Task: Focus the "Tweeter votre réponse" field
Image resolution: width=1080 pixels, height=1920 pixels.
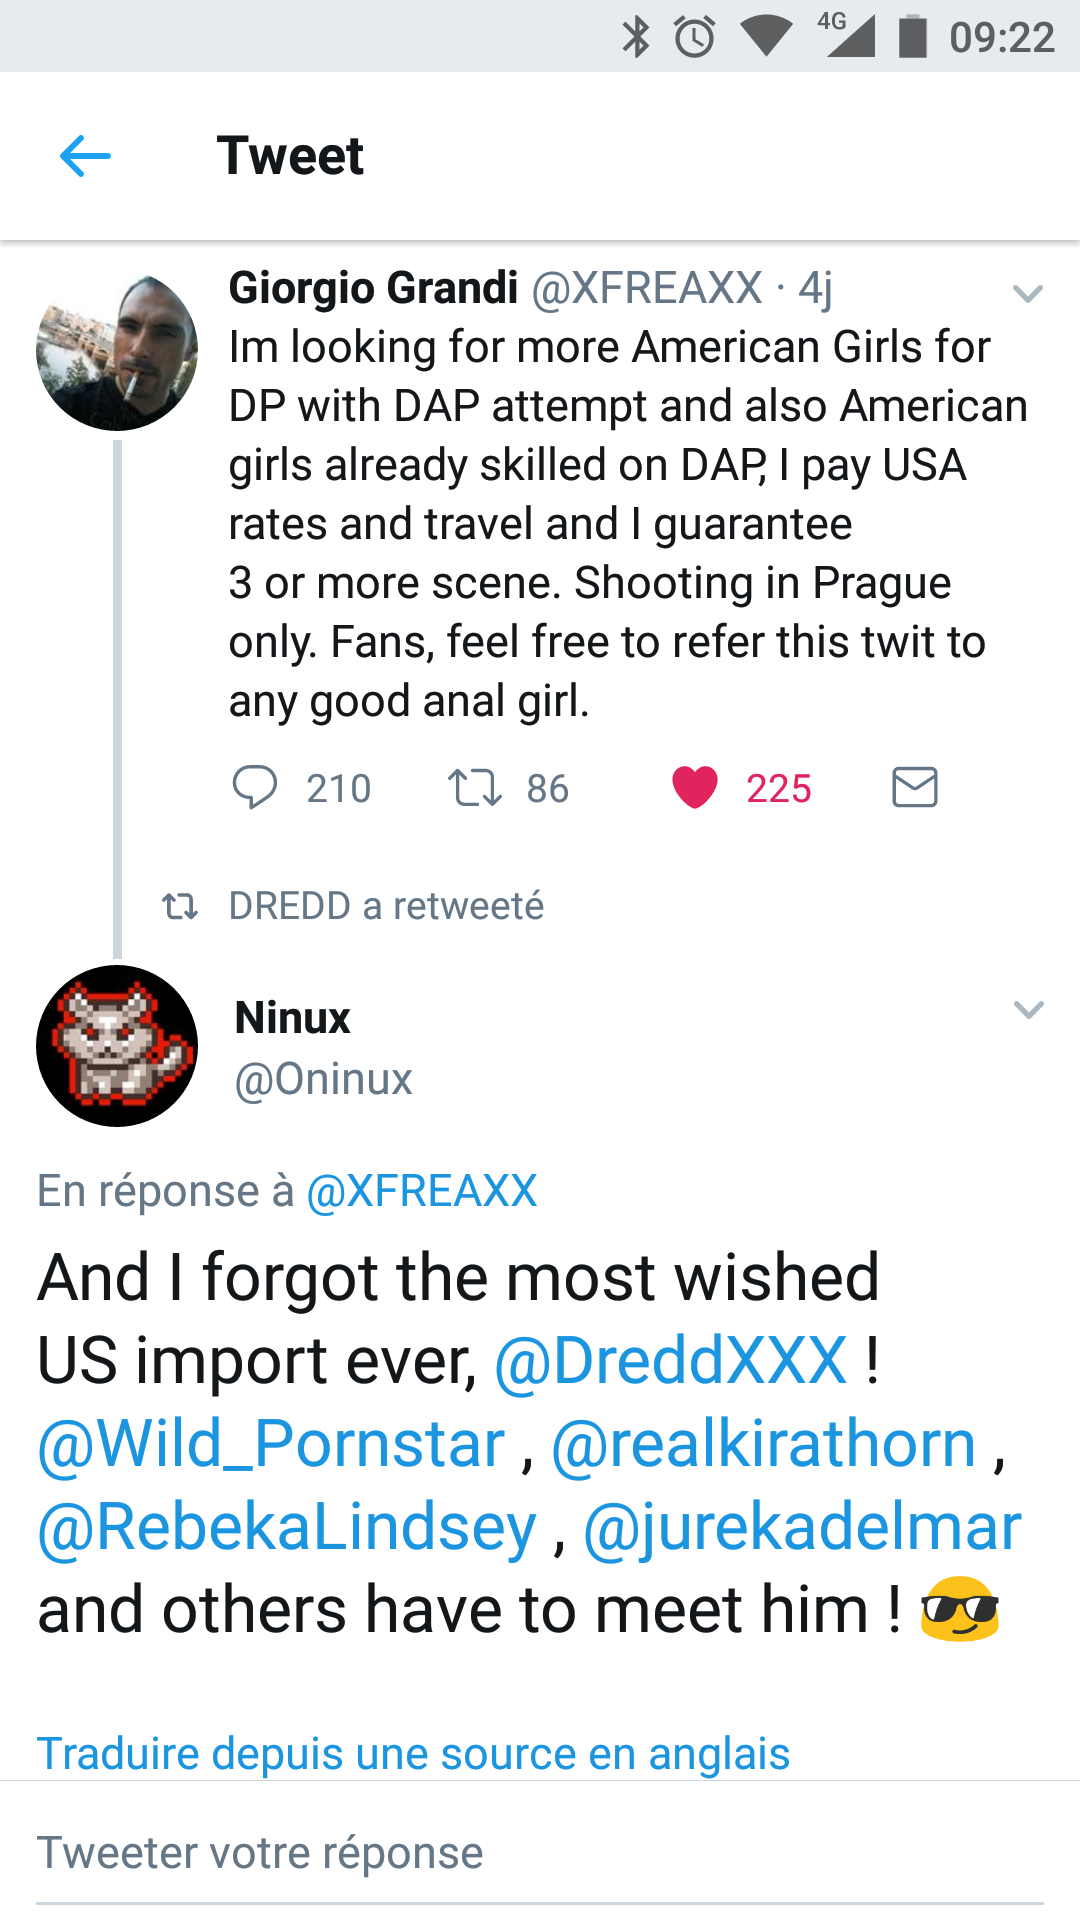Action: (x=540, y=1853)
